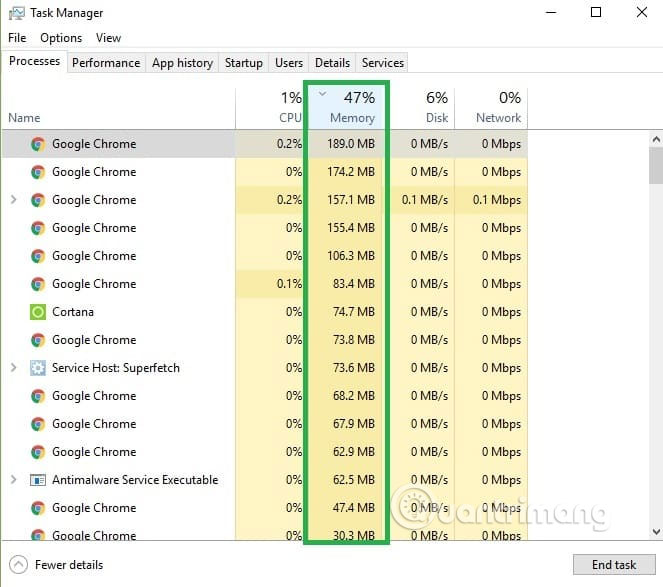This screenshot has height=587, width=663.
Task: Switch to the App history tab
Action: 182,63
